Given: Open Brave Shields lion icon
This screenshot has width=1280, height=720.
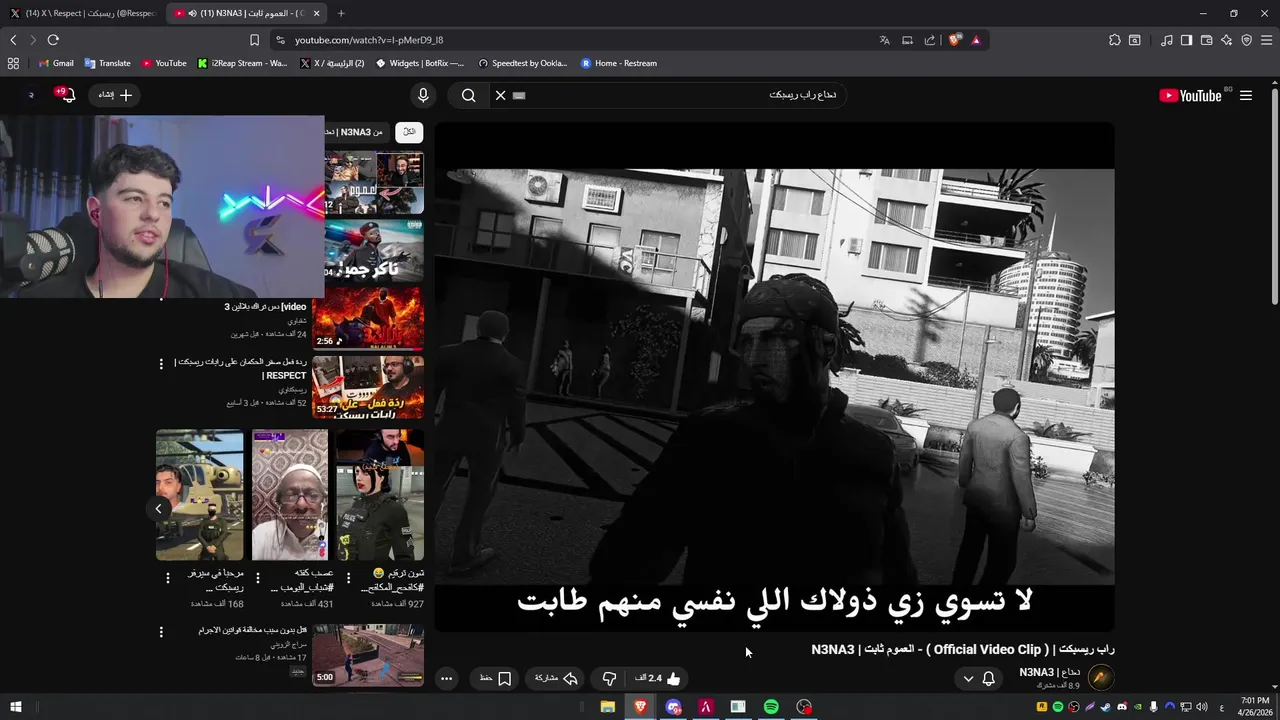Looking at the screenshot, I should pos(955,40).
